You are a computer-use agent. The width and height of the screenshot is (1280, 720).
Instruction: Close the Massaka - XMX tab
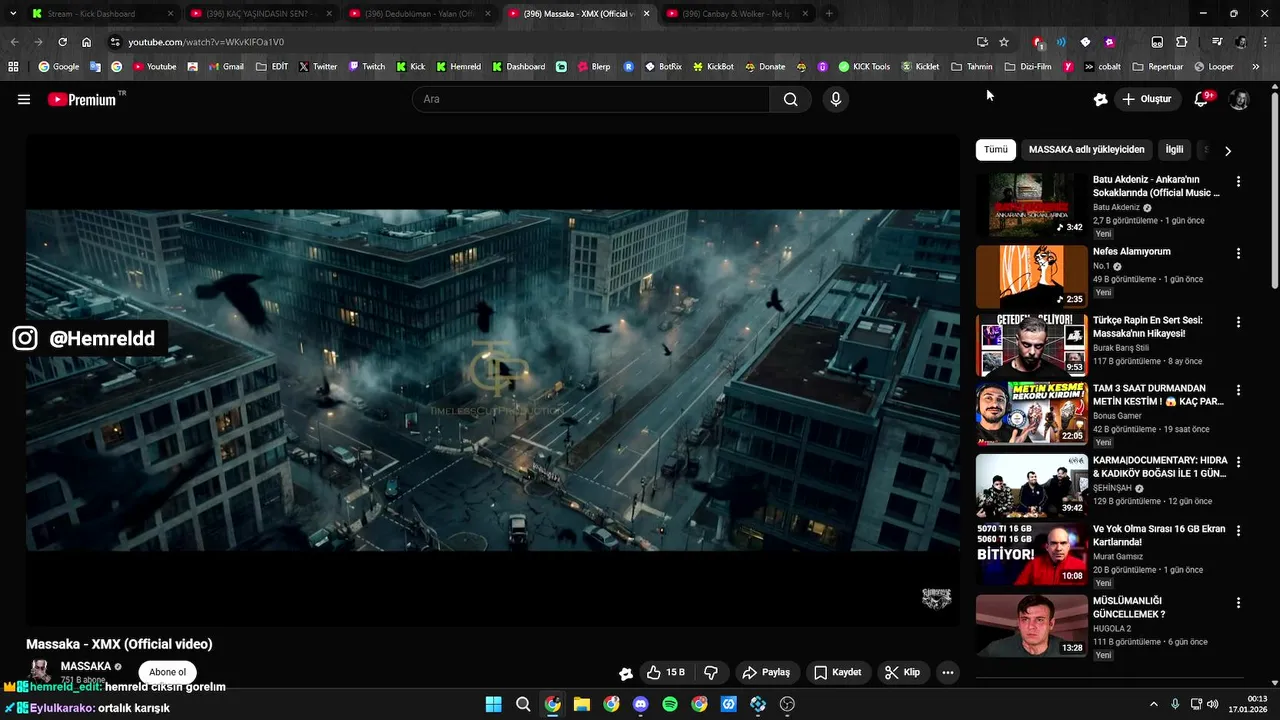(646, 14)
